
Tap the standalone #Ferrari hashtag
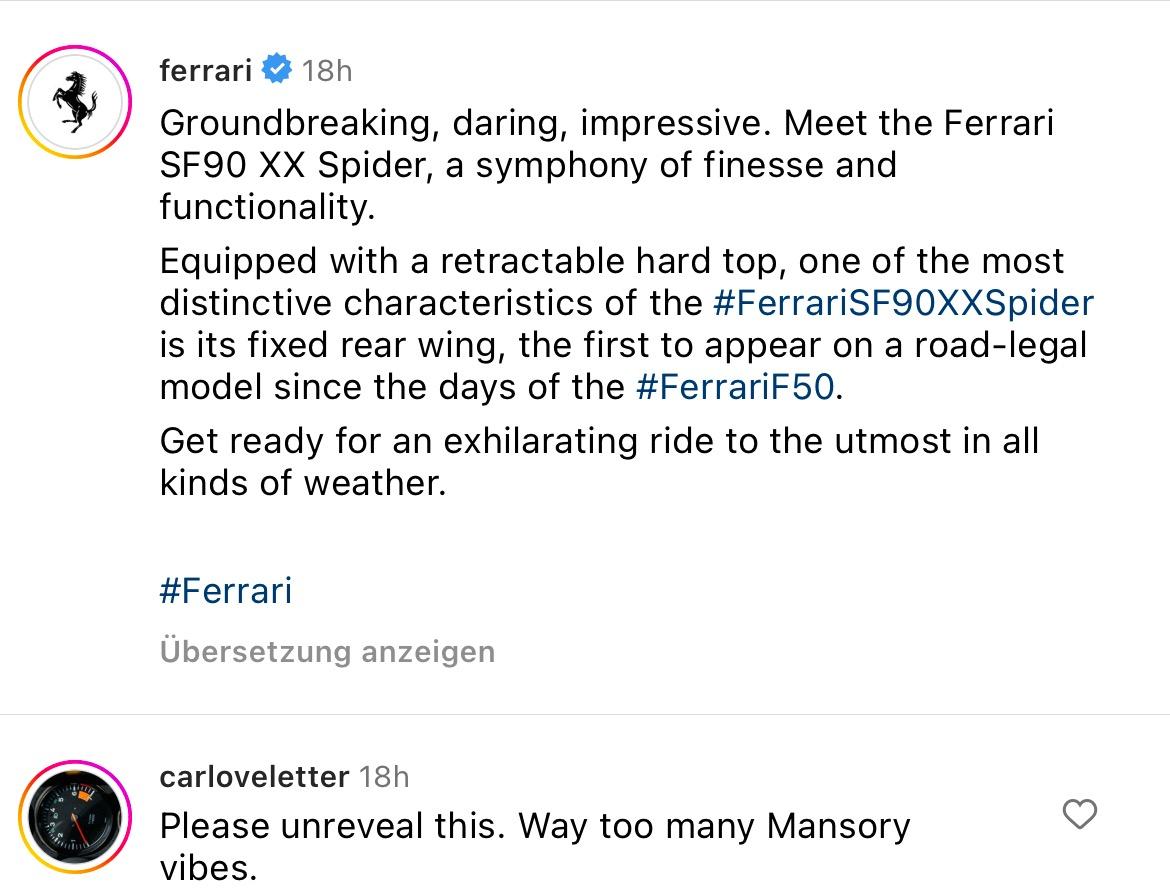[225, 590]
